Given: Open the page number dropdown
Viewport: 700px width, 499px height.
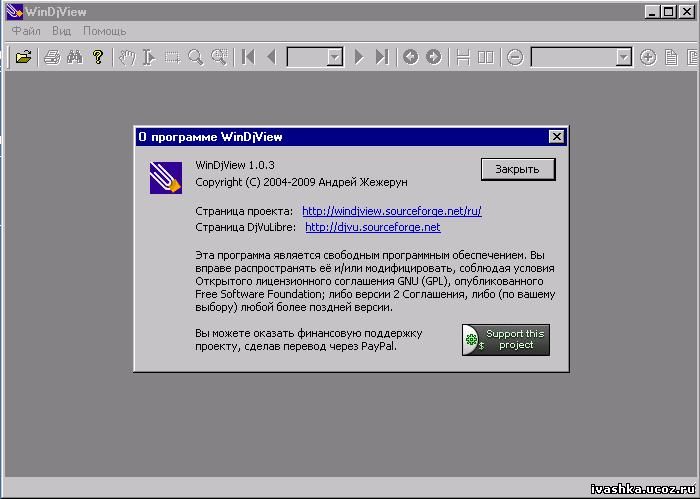Looking at the screenshot, I should (x=334, y=57).
